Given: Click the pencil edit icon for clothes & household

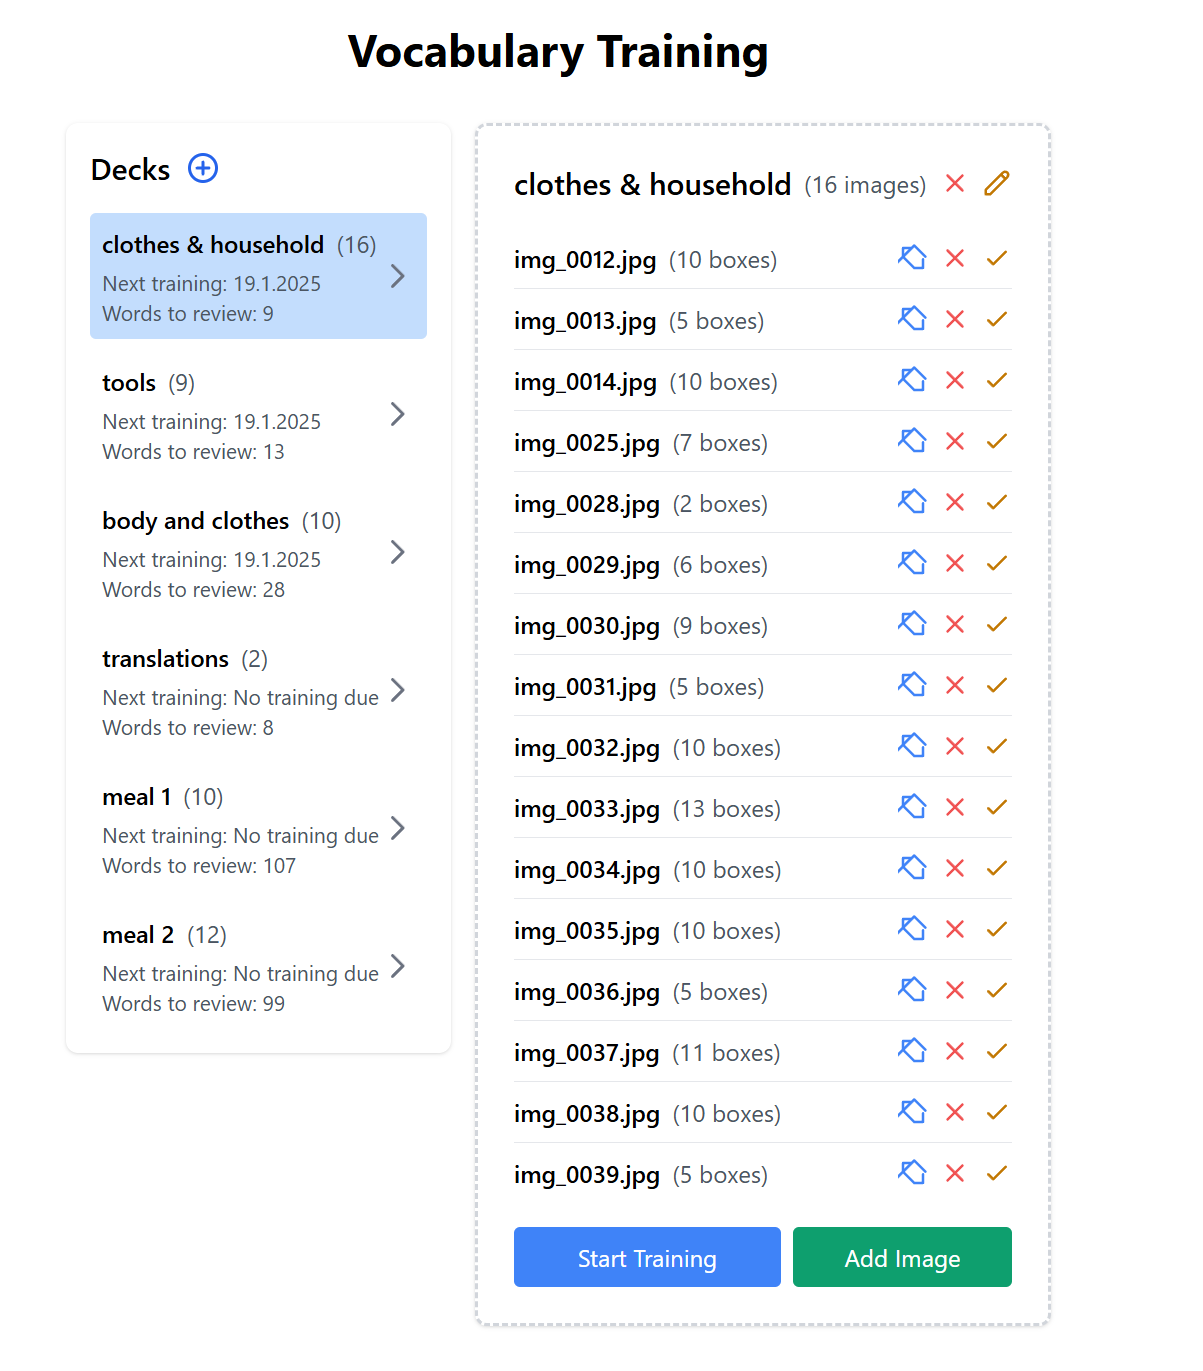Looking at the screenshot, I should coord(996,184).
